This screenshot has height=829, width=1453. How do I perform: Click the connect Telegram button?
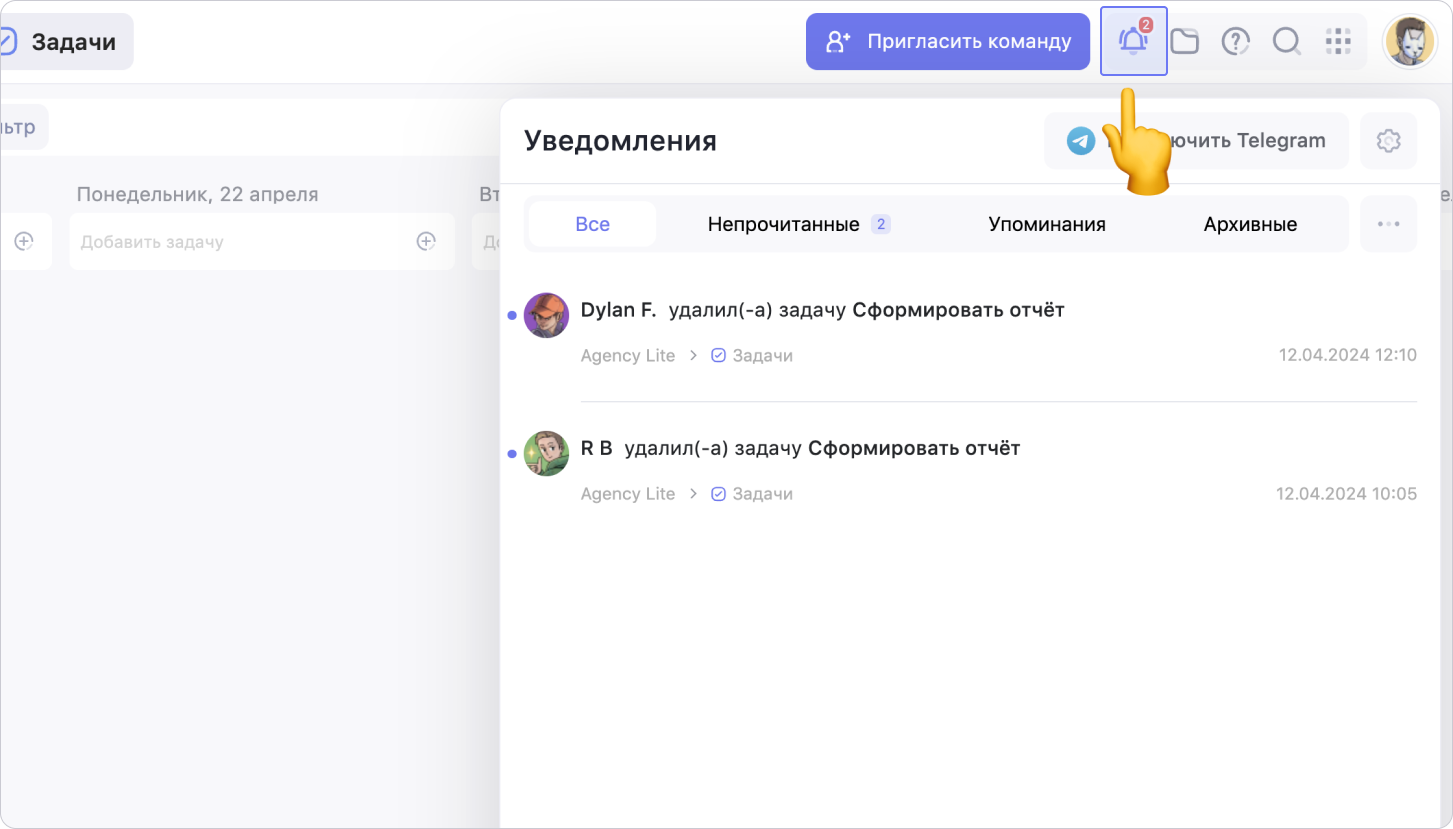pyautogui.click(x=1196, y=141)
